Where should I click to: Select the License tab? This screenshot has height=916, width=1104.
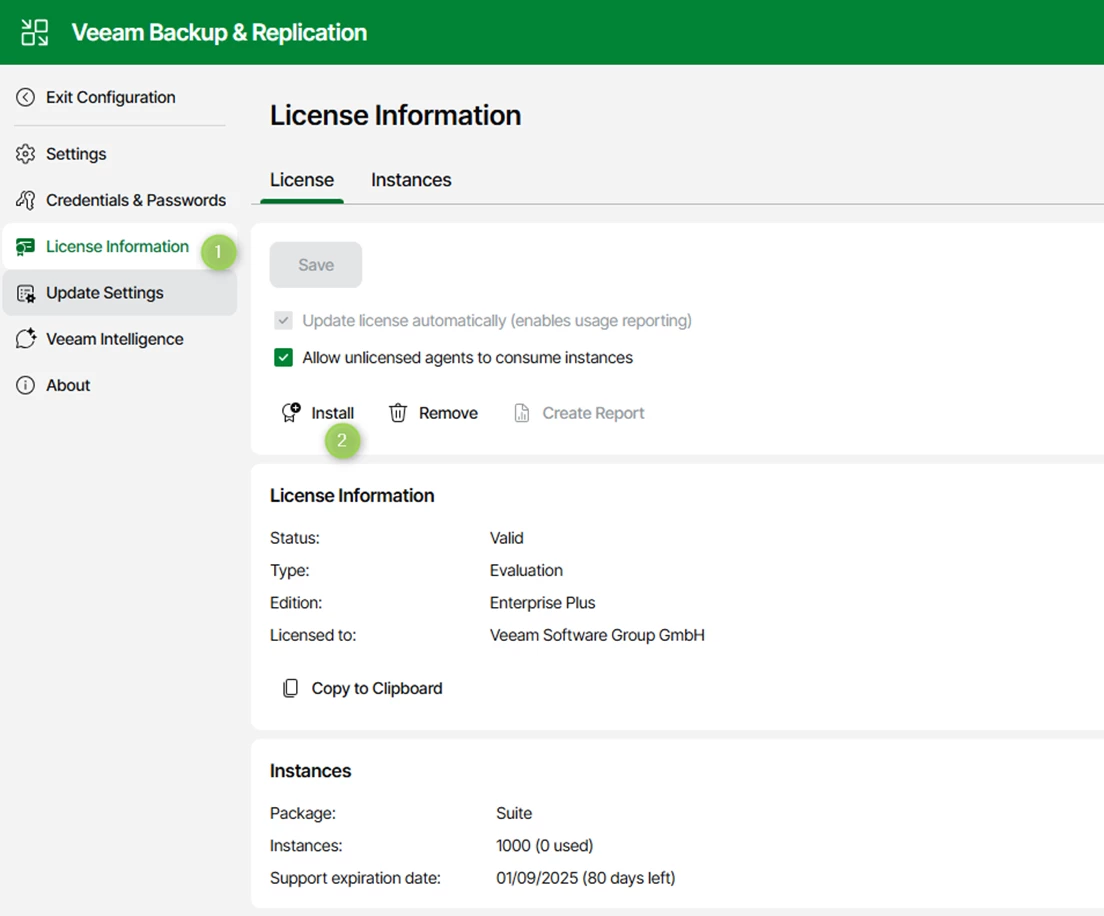point(302,180)
